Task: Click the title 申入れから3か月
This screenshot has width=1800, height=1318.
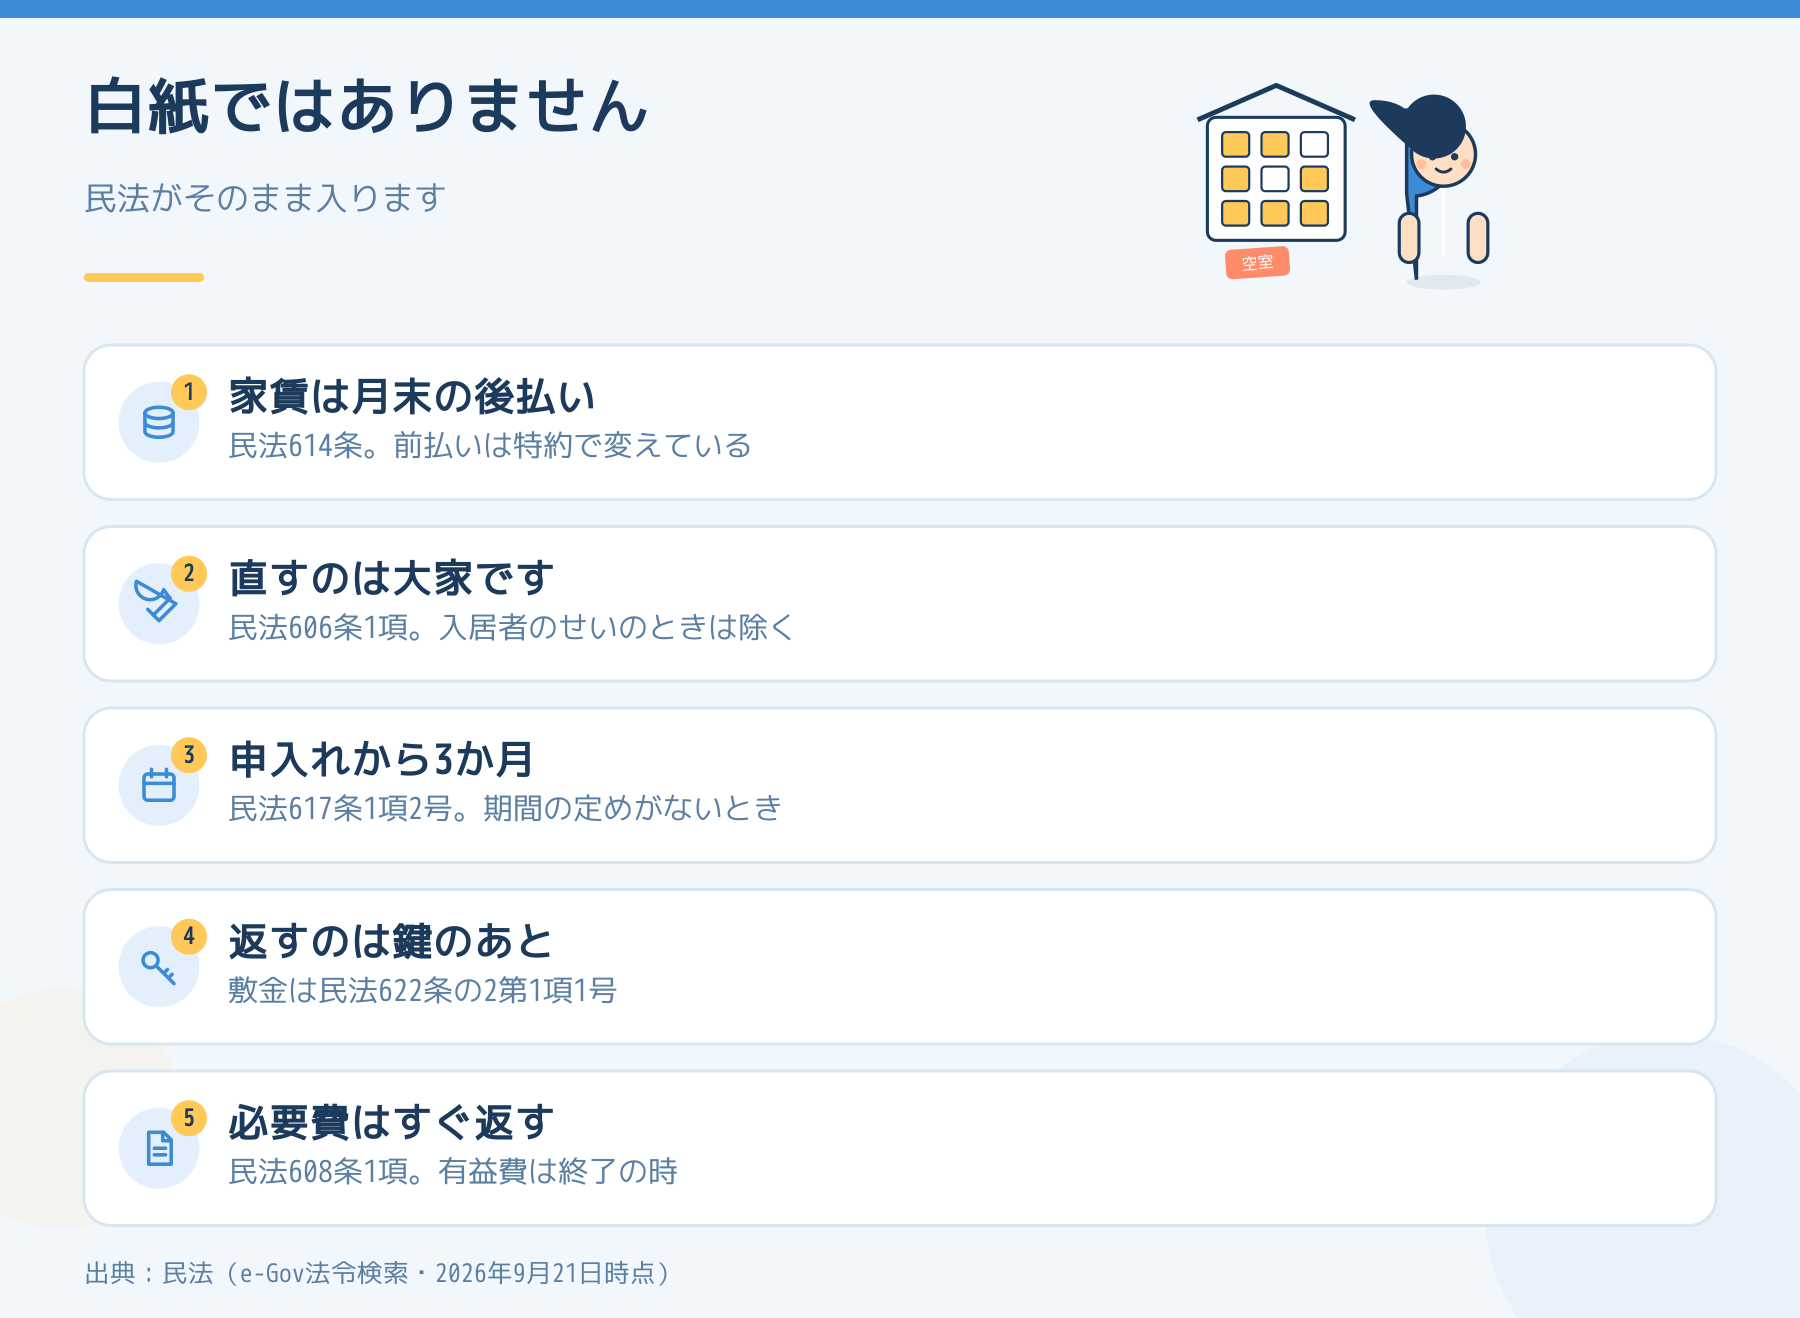Action: tap(381, 760)
